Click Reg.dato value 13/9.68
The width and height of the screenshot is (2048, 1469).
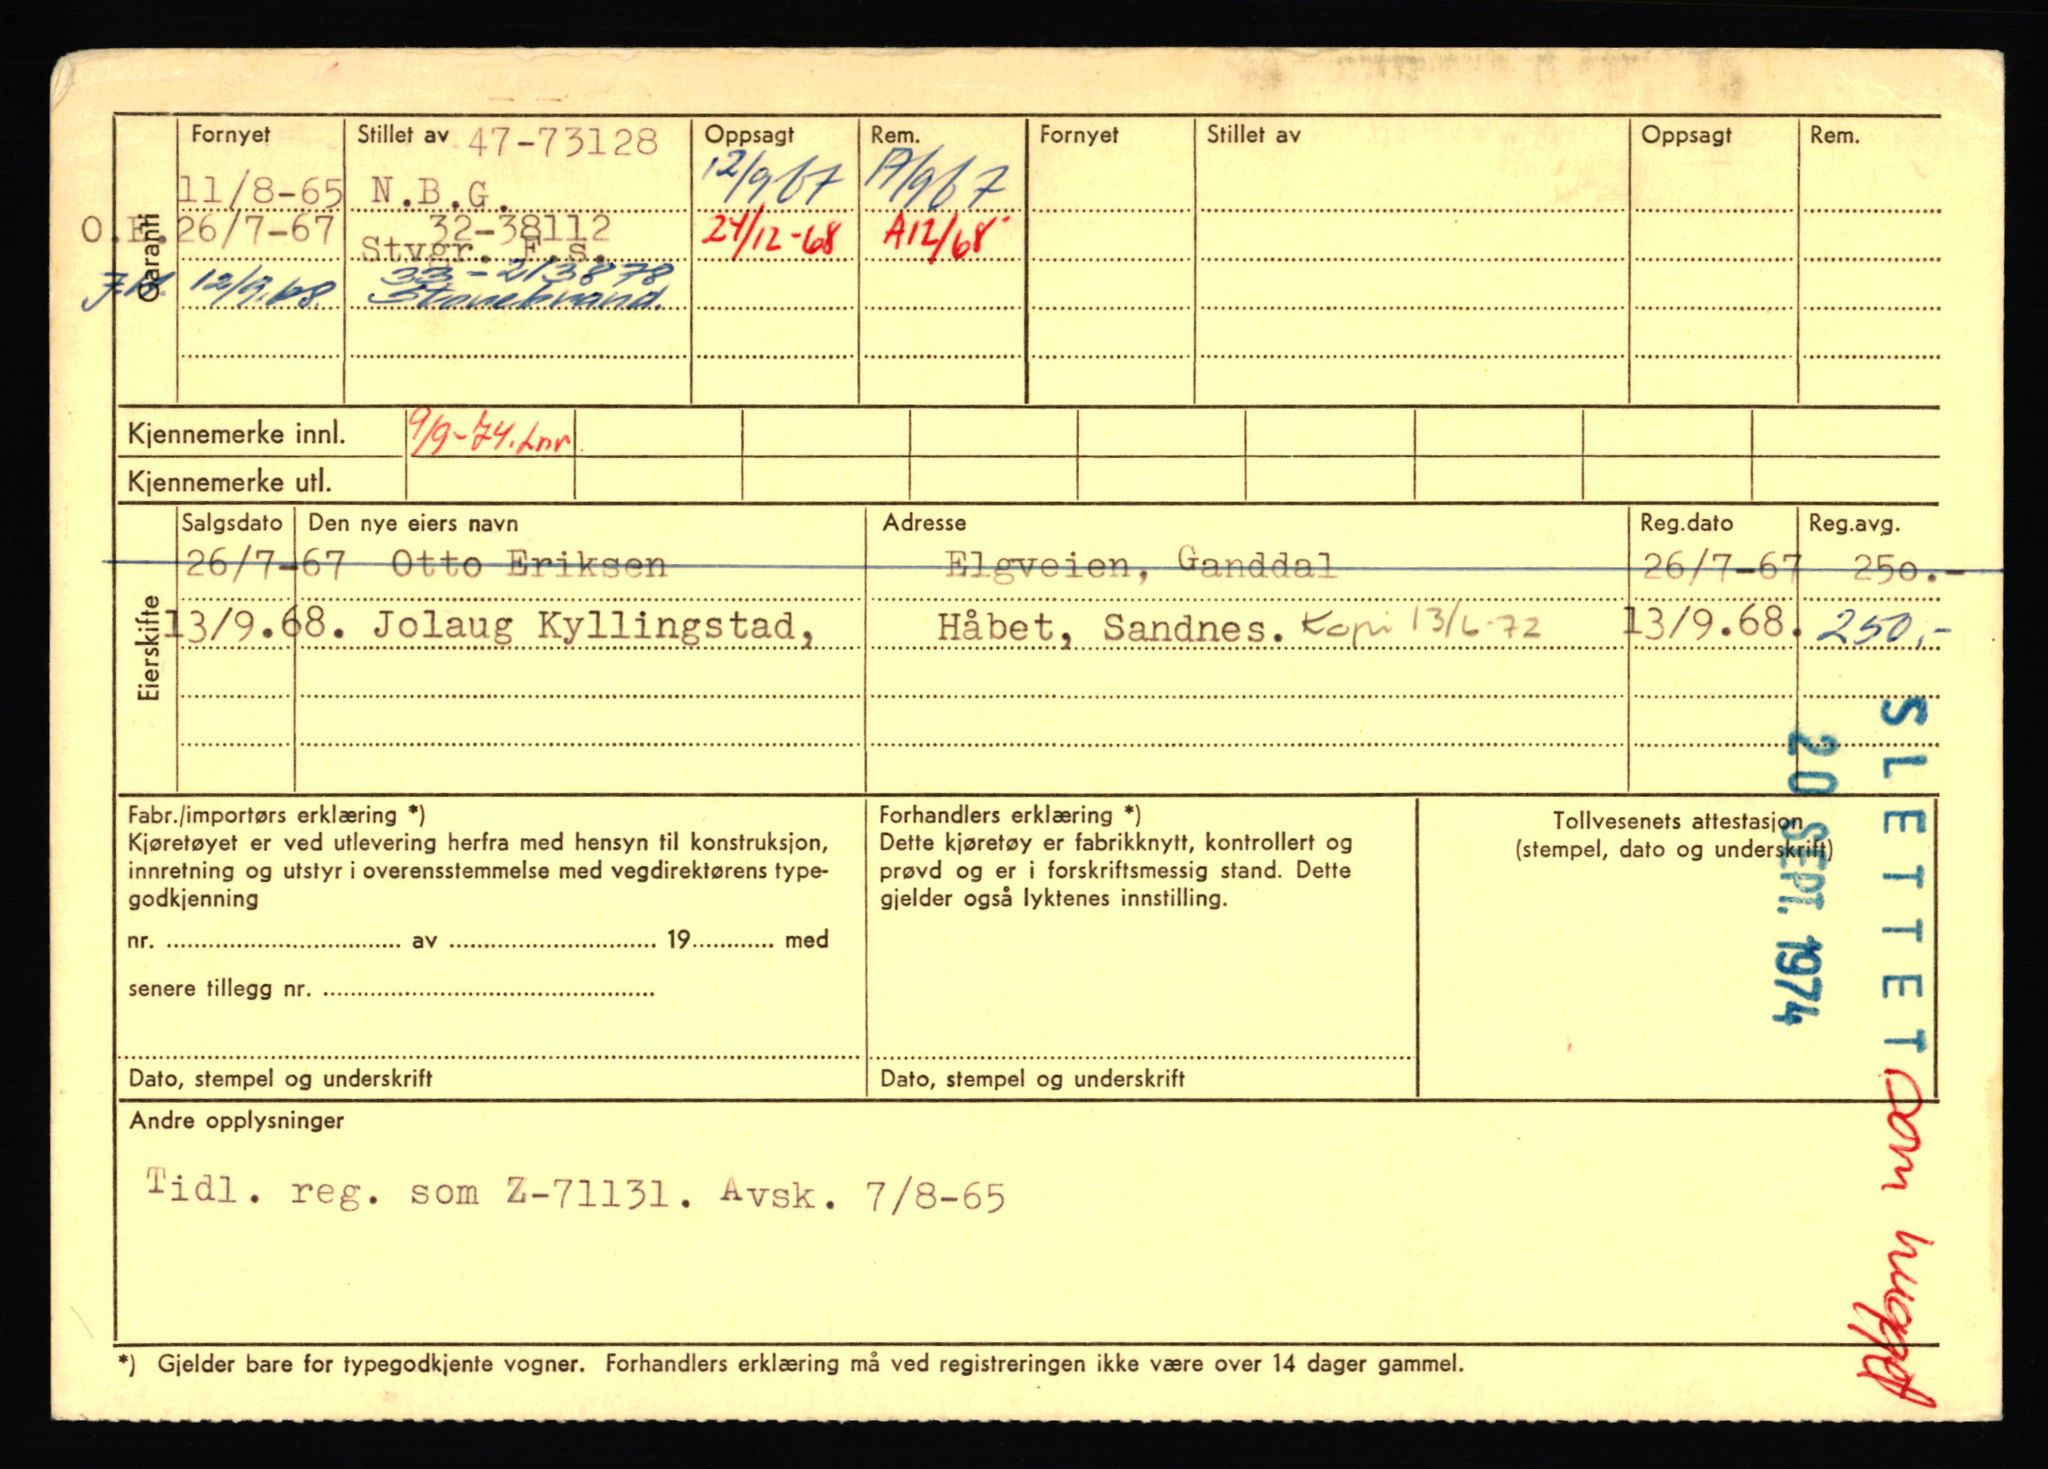point(1713,624)
